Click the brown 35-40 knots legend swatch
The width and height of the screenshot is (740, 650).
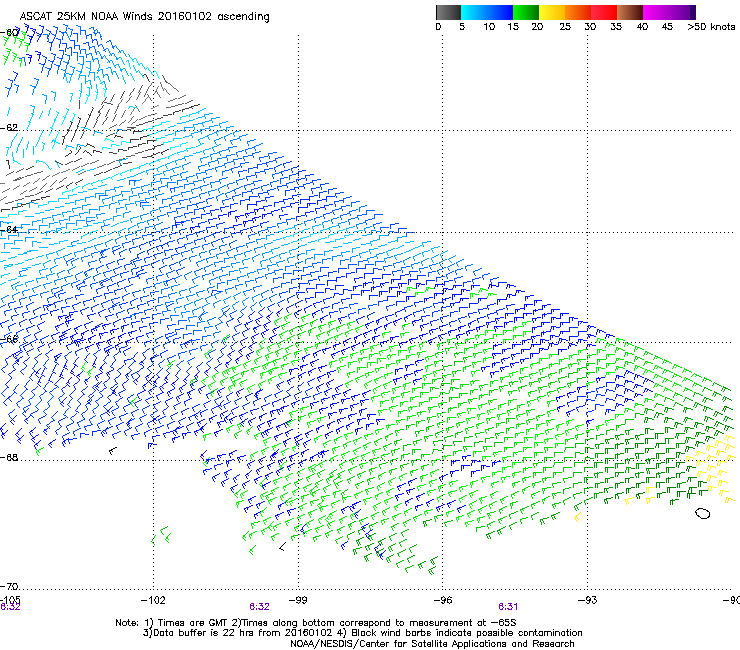[x=630, y=12]
